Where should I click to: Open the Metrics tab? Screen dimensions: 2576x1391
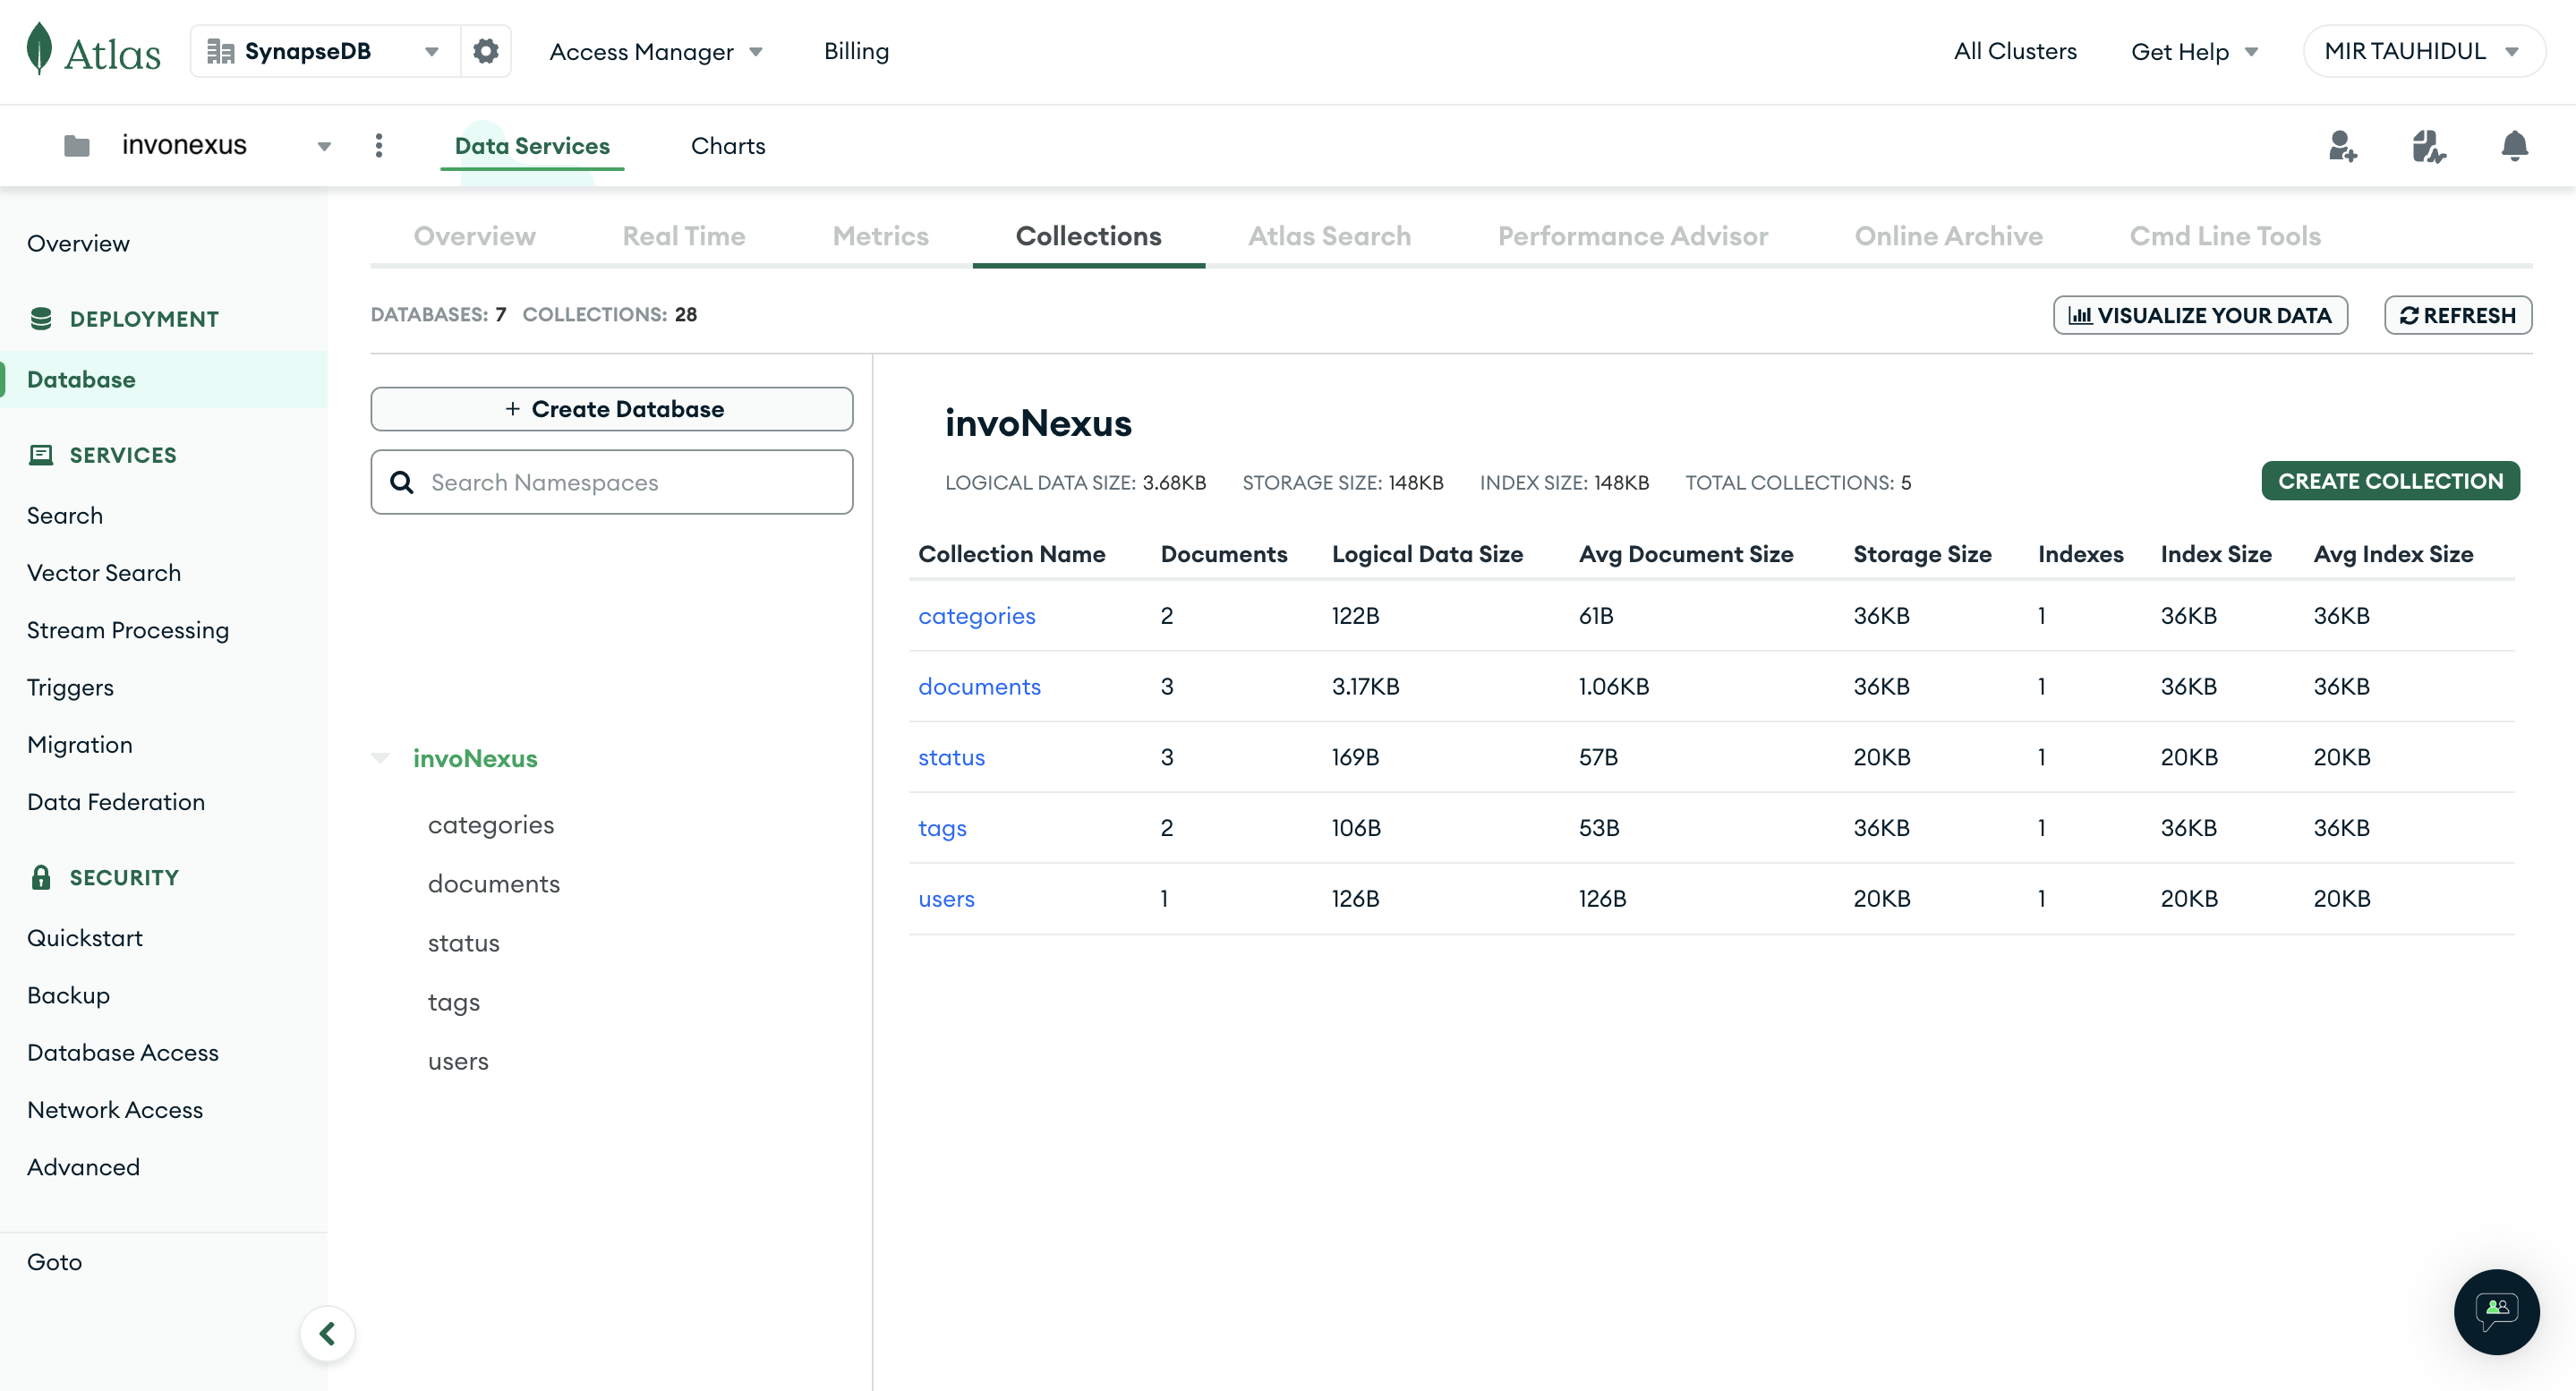880,236
